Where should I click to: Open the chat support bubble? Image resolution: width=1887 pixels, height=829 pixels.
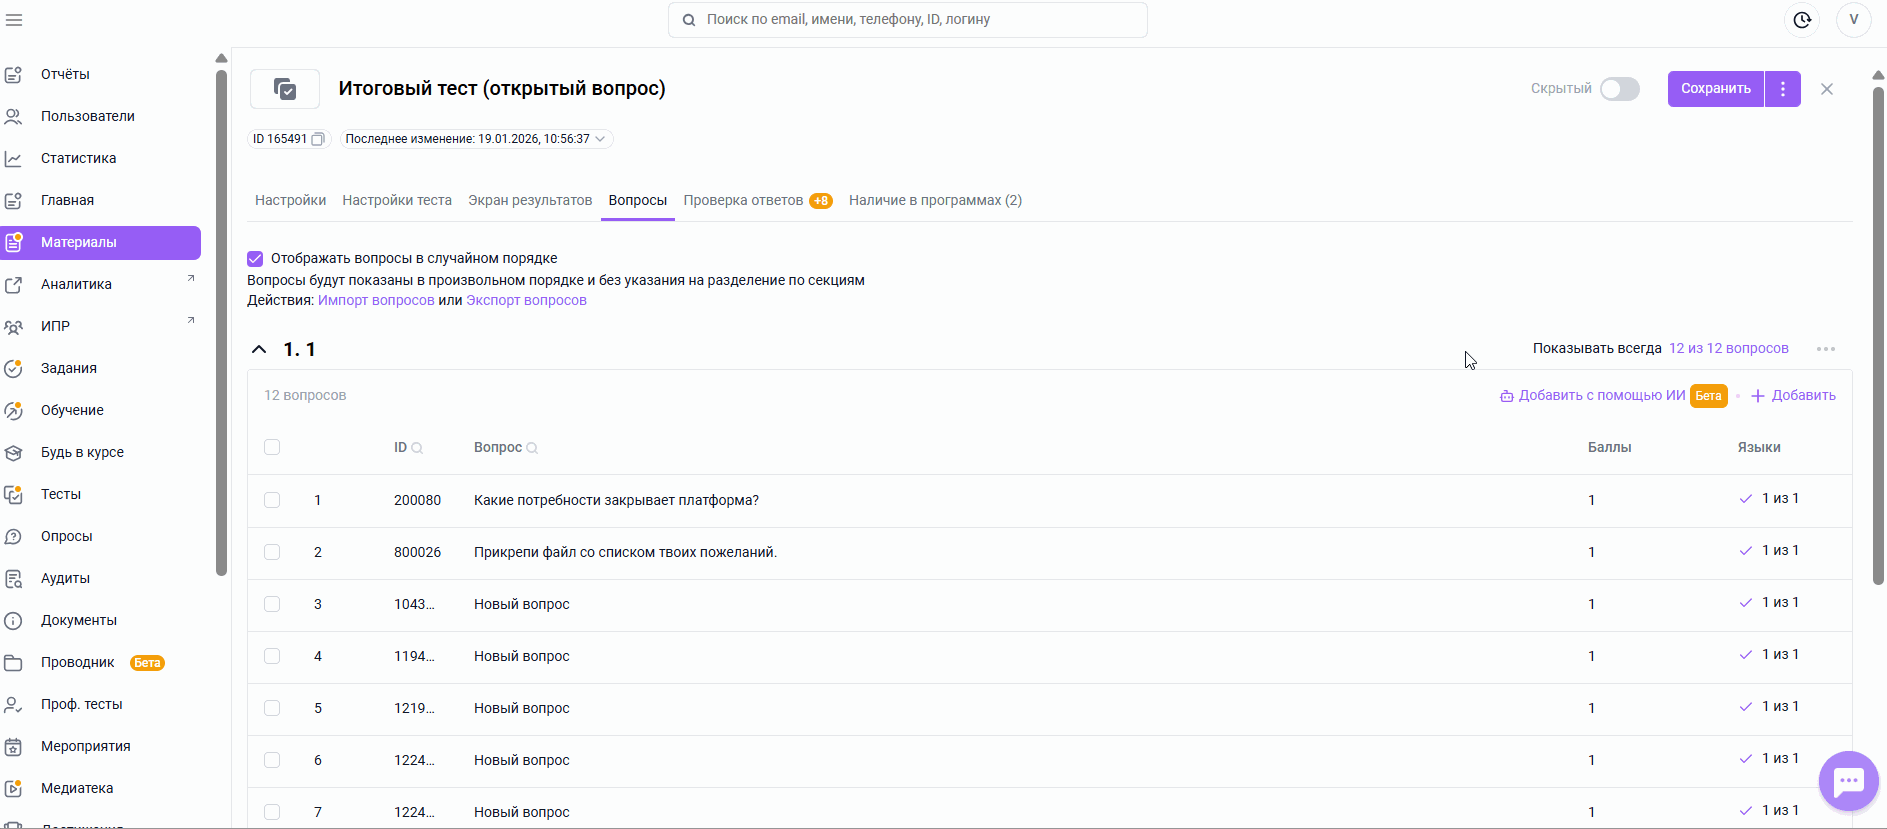(1848, 781)
